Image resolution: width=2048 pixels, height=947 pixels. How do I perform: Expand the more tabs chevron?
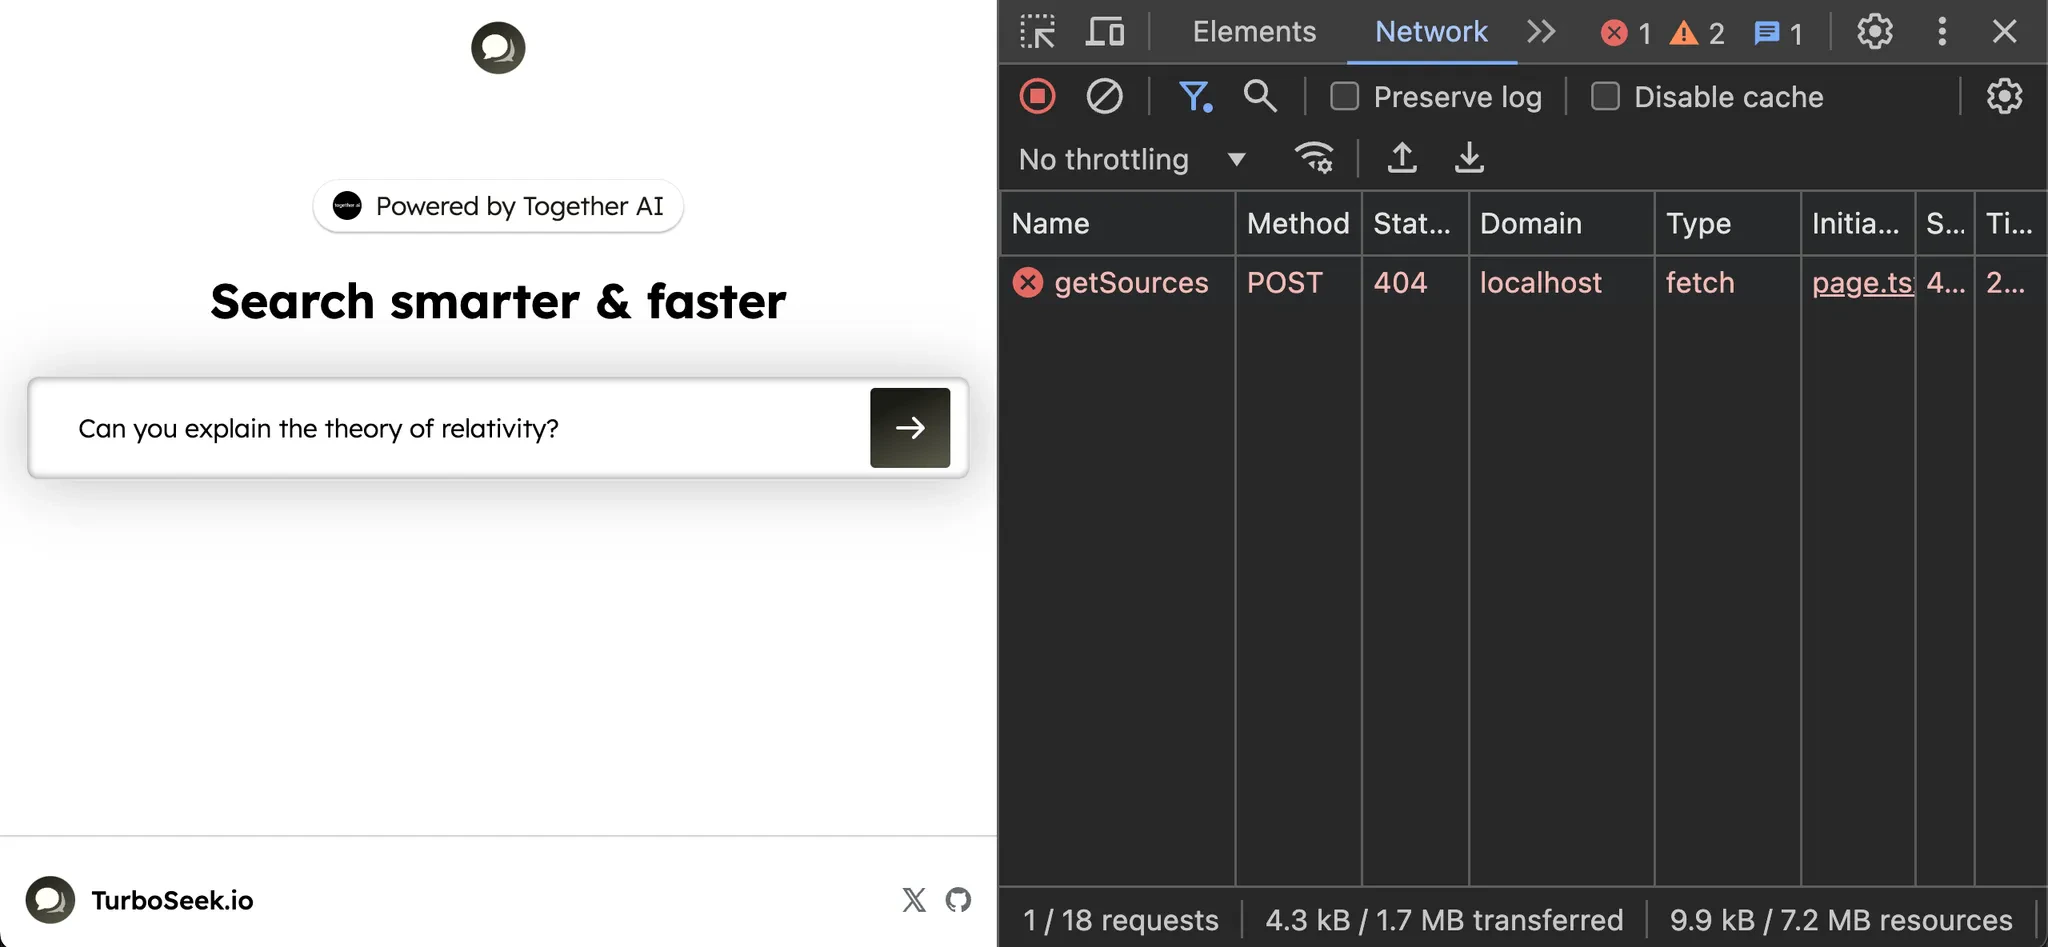[1541, 32]
